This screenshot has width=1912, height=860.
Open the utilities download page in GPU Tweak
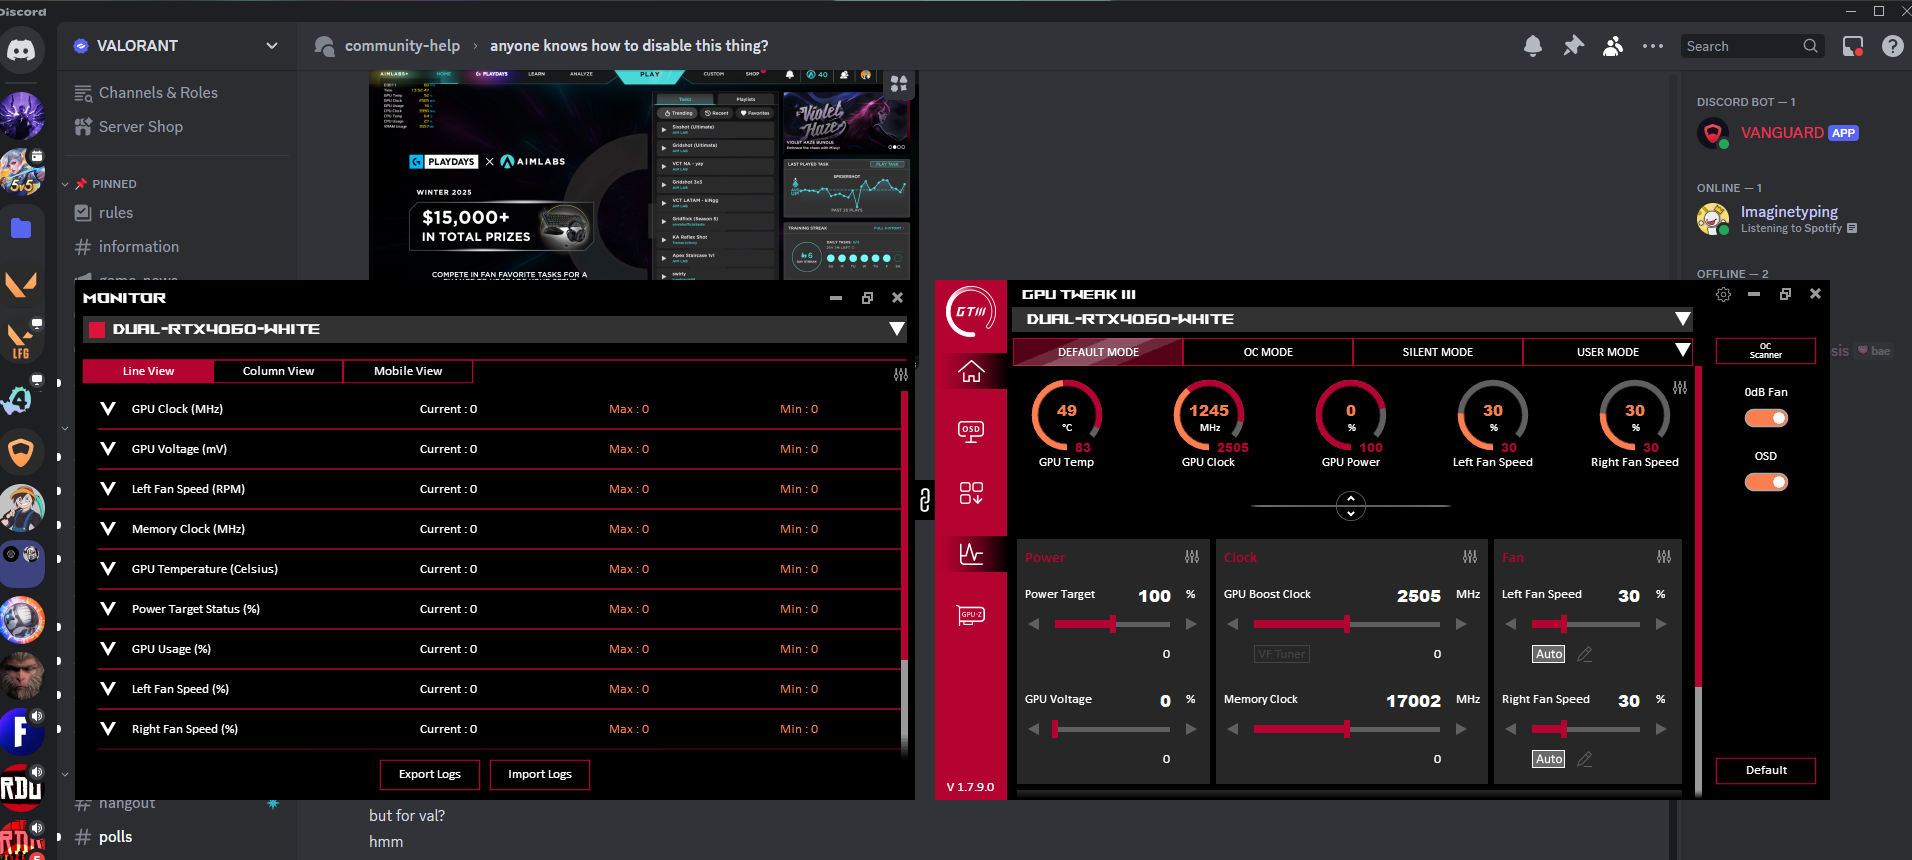pos(971,493)
